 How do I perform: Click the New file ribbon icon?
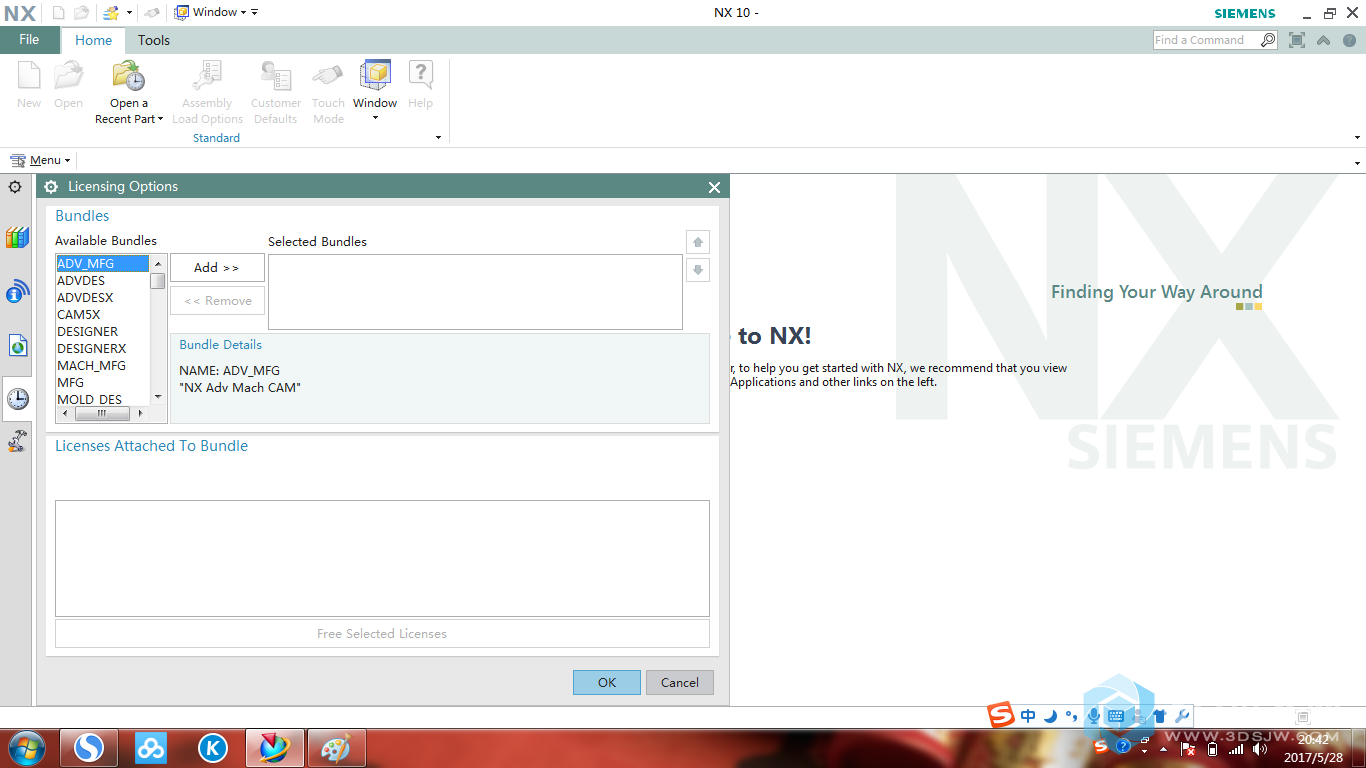[29, 76]
